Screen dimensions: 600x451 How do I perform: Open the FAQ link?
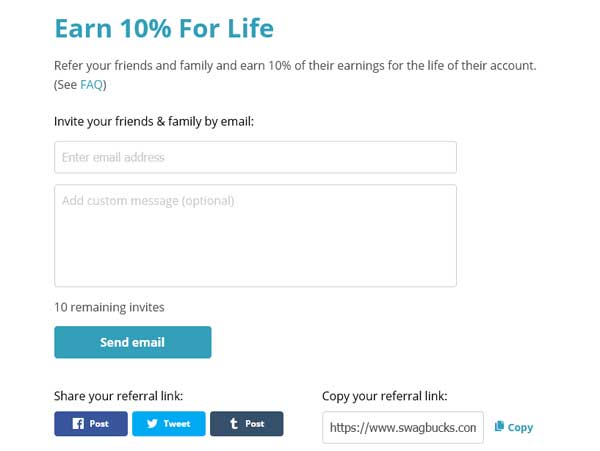click(x=91, y=85)
